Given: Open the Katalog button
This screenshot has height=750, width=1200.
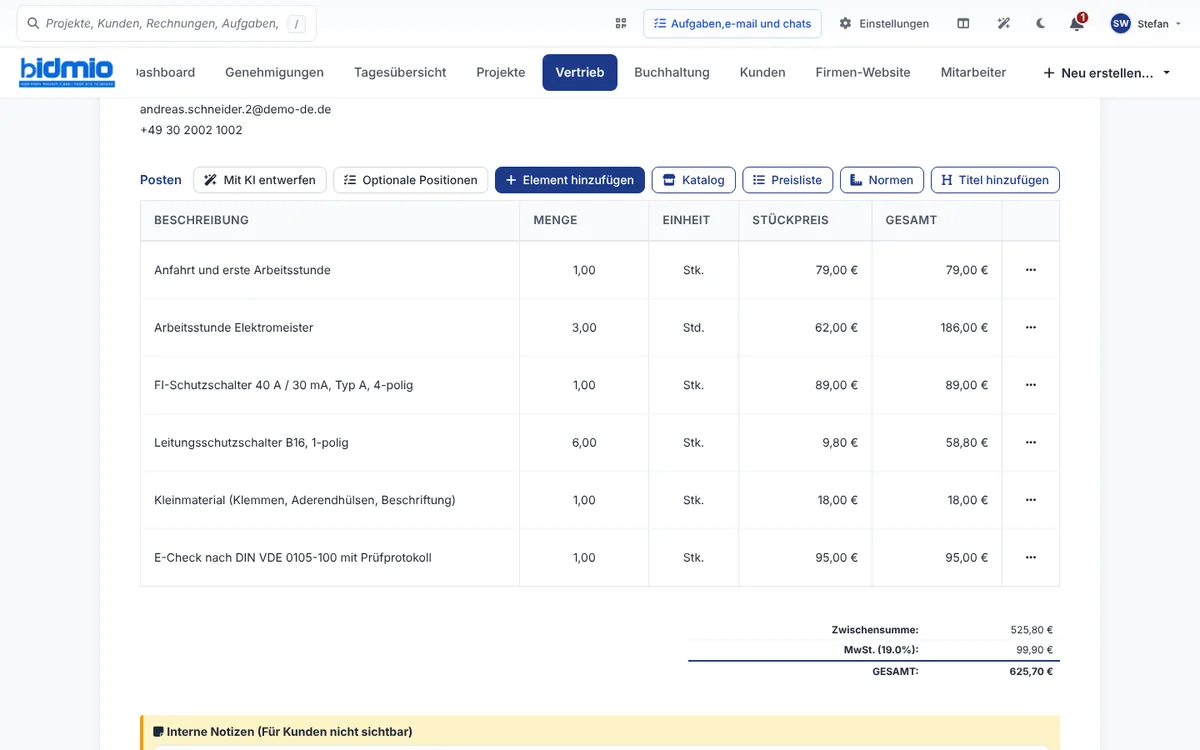Looking at the screenshot, I should [x=694, y=180].
